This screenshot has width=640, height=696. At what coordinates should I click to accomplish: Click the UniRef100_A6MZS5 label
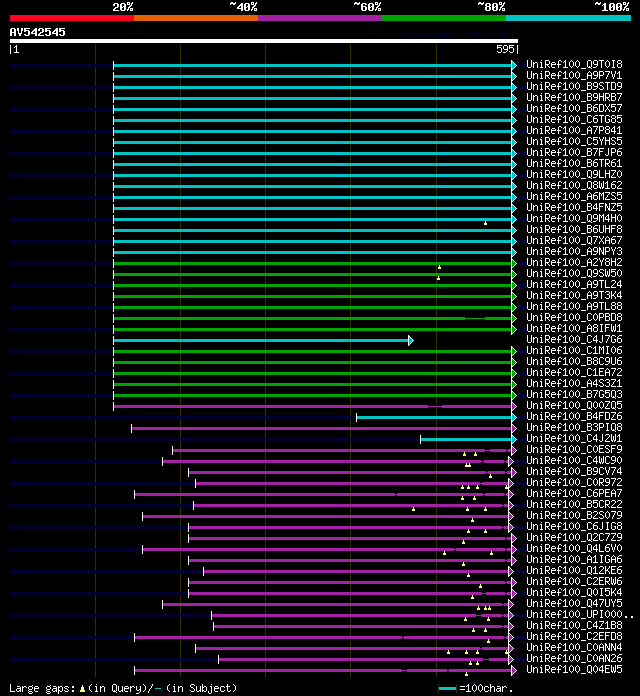pyautogui.click(x=574, y=197)
